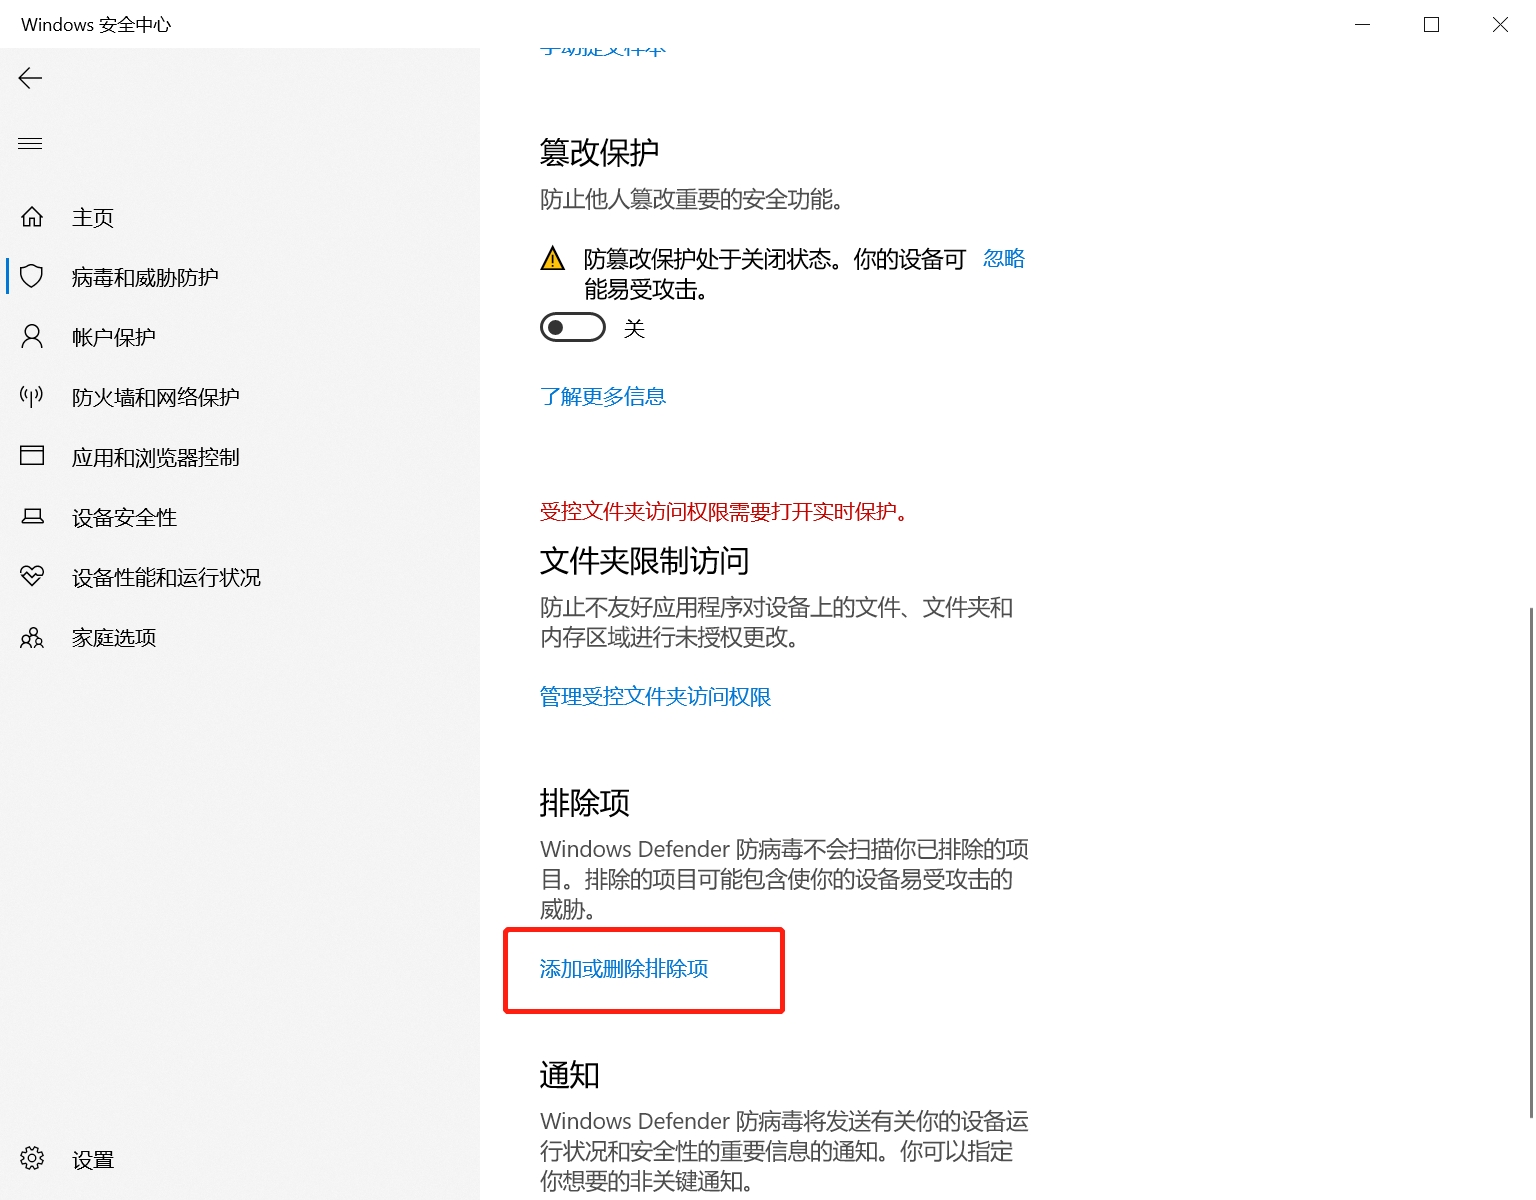Click 添加或删除排除项 link
Screen dimensions: 1536x1200
[624, 969]
